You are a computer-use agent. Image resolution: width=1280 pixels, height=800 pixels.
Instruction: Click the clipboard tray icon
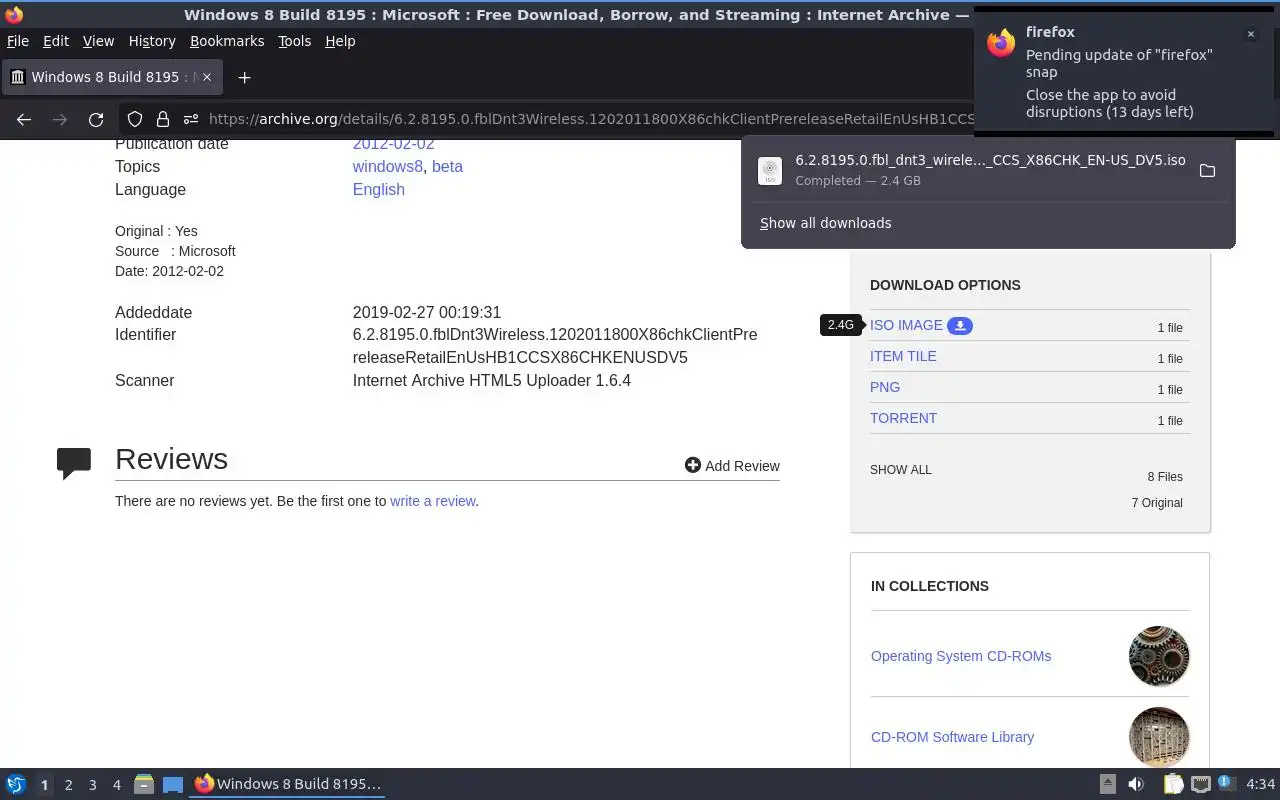click(x=1173, y=785)
